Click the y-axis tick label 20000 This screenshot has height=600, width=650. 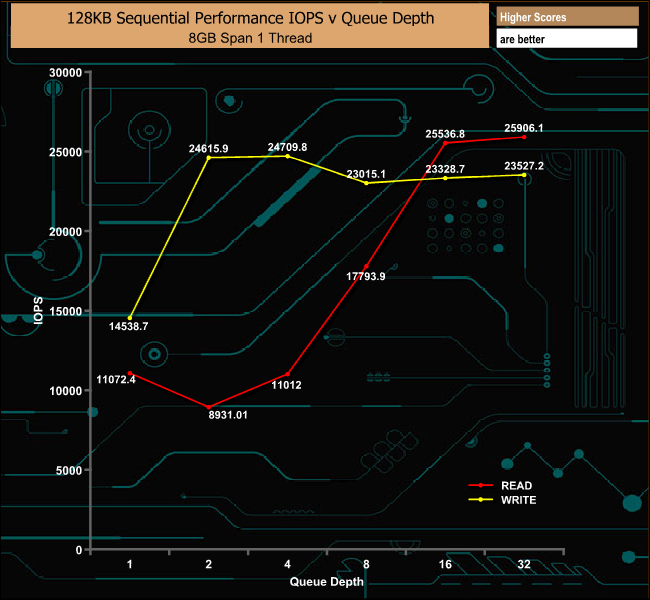click(65, 232)
